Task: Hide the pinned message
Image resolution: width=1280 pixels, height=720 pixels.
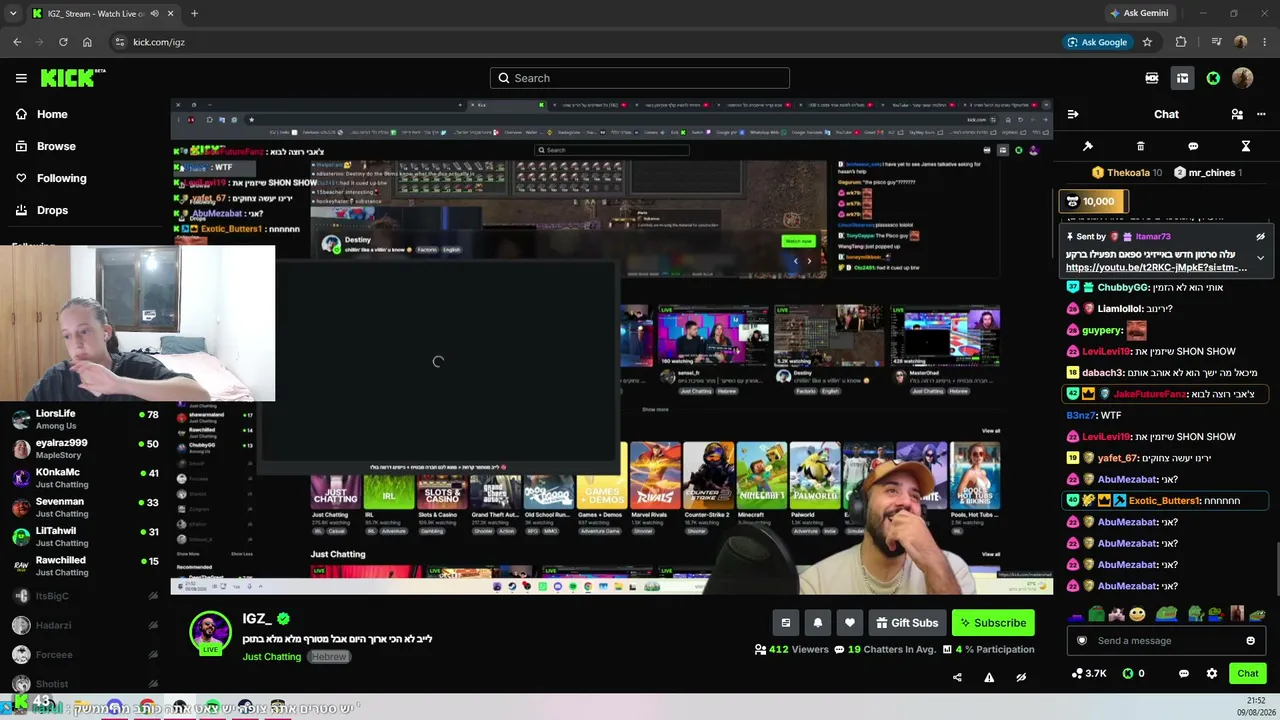Action: click(1261, 237)
